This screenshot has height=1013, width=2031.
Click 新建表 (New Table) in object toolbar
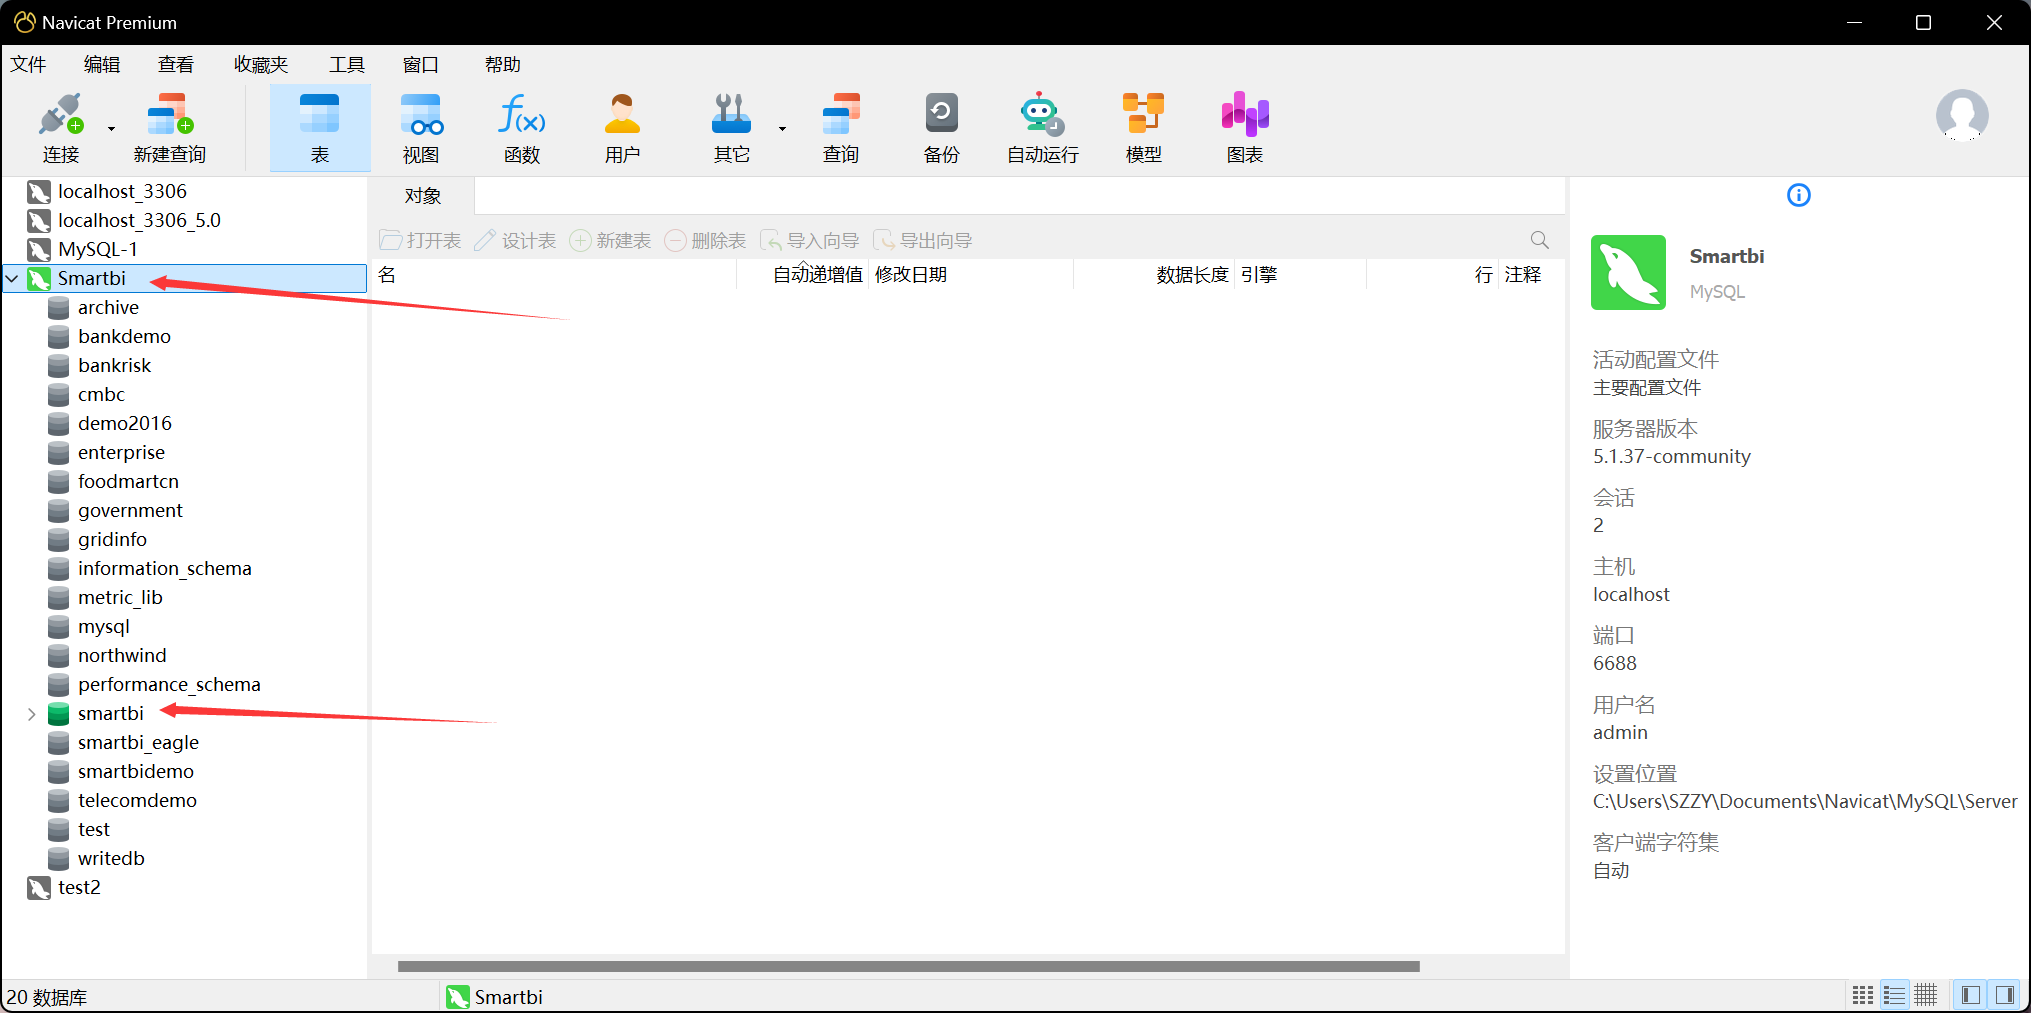coord(610,241)
